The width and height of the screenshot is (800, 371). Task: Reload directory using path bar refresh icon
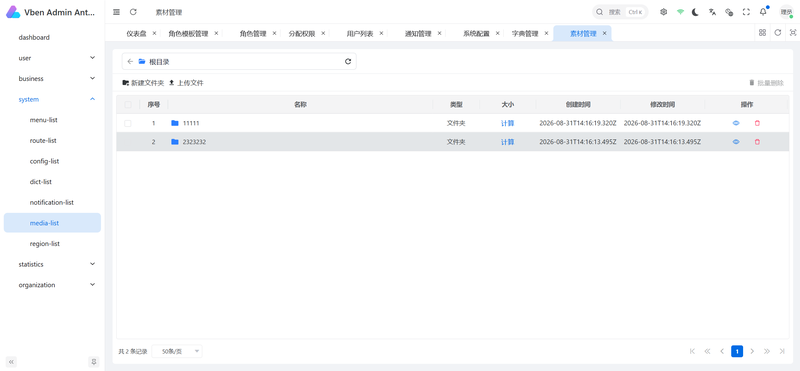348,61
